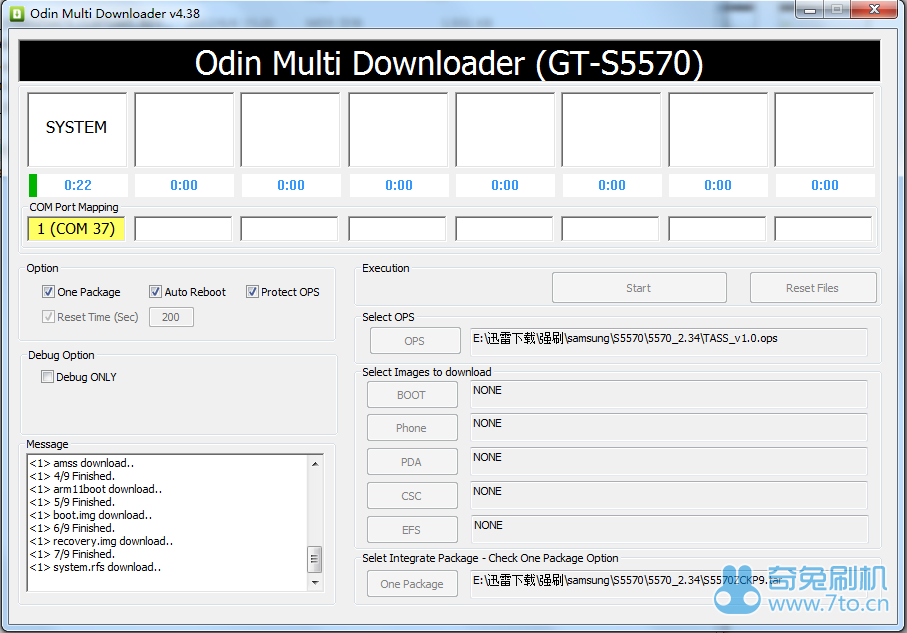Close the Odin Multi Downloader window
Viewport: 907px width, 633px height.
tap(875, 10)
